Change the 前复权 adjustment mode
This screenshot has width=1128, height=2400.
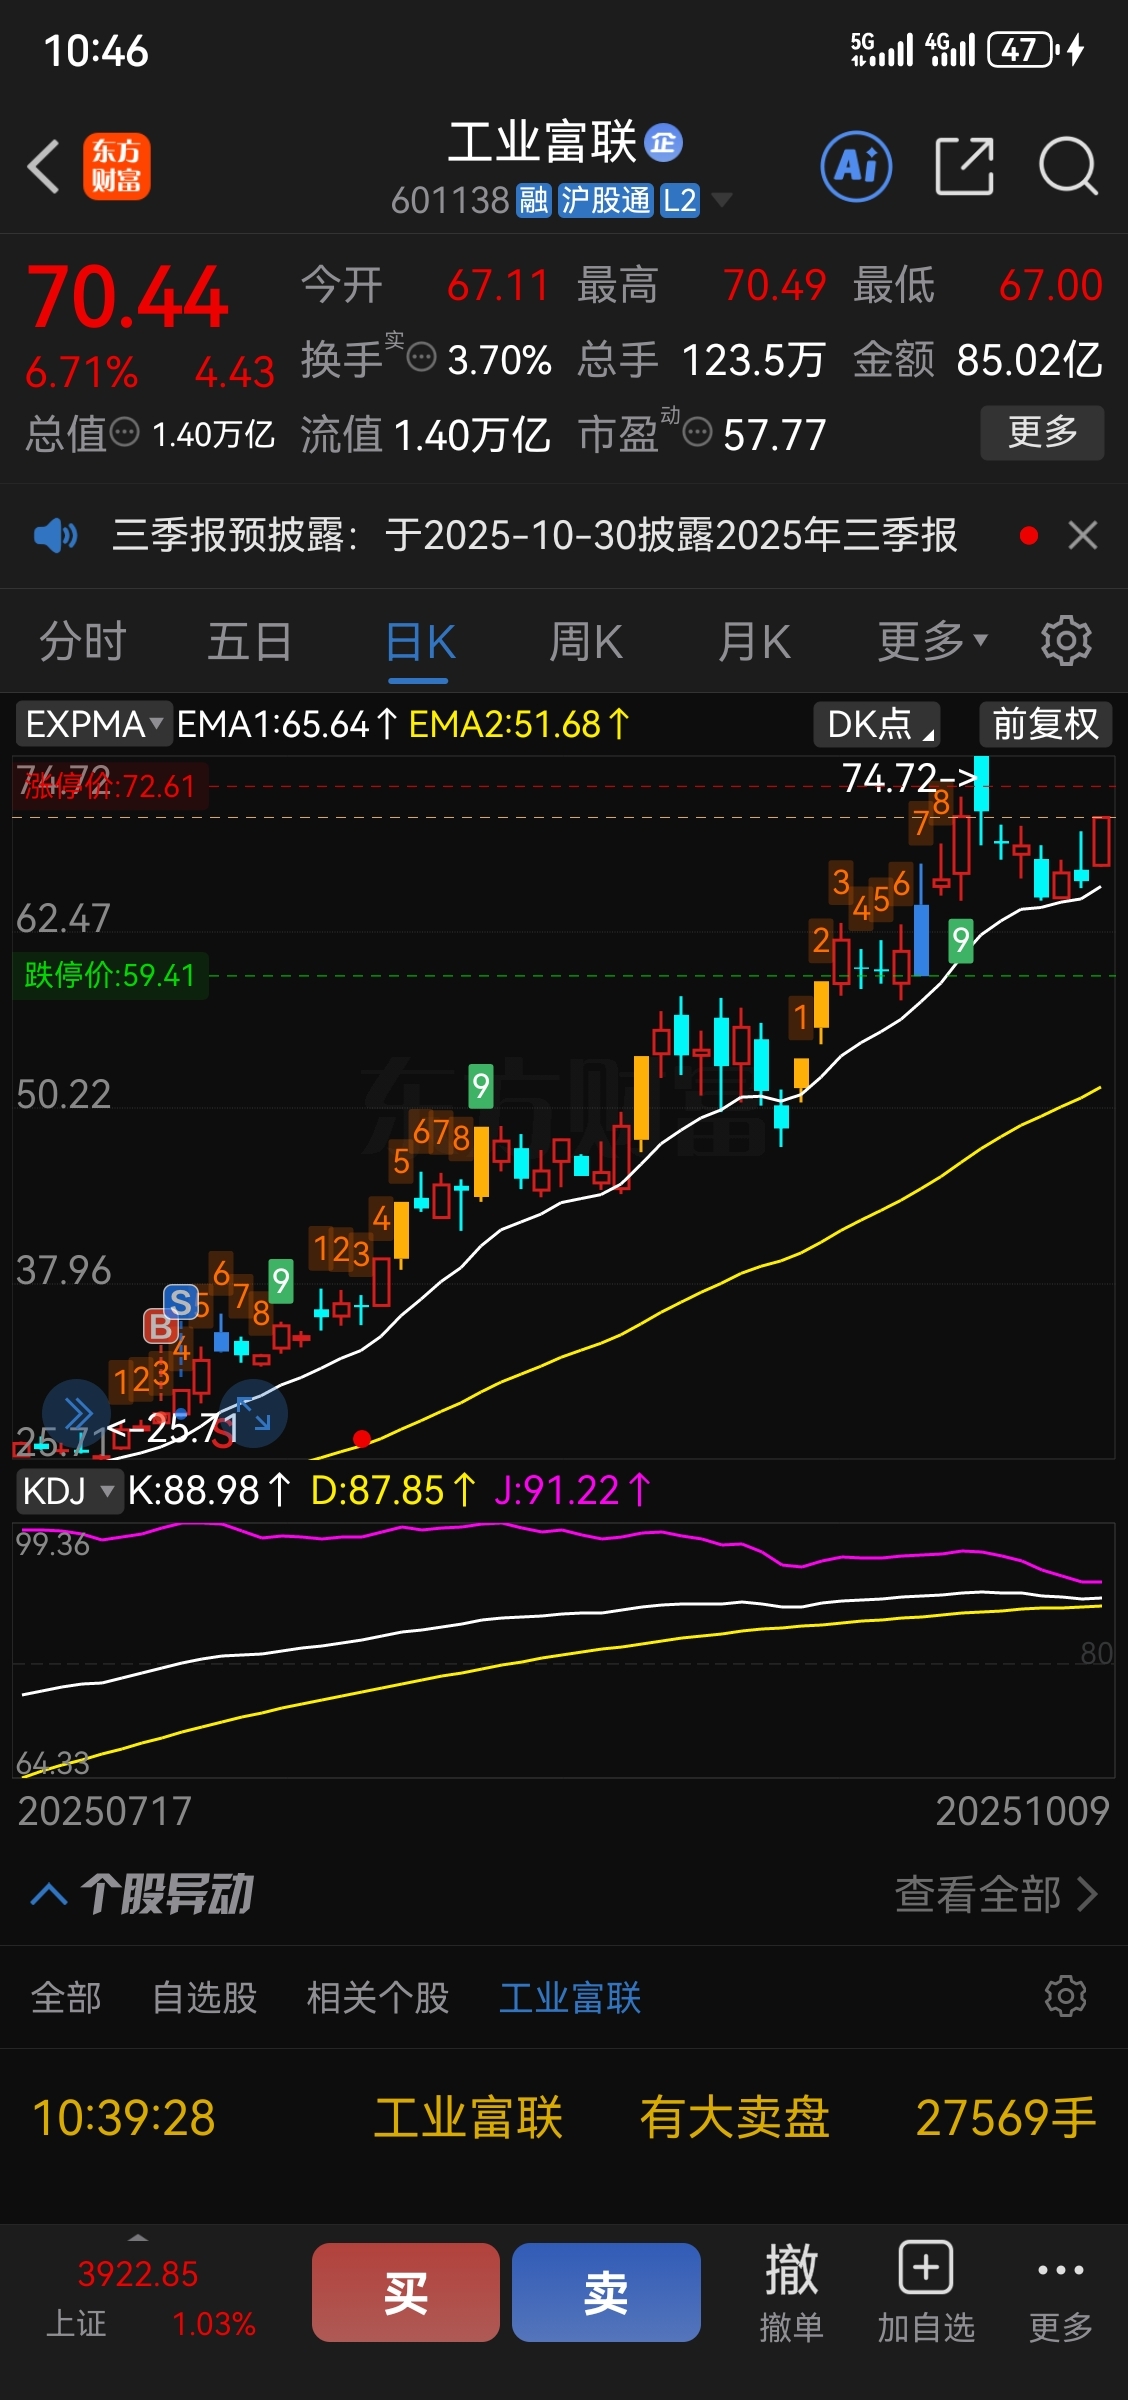[x=1045, y=724]
